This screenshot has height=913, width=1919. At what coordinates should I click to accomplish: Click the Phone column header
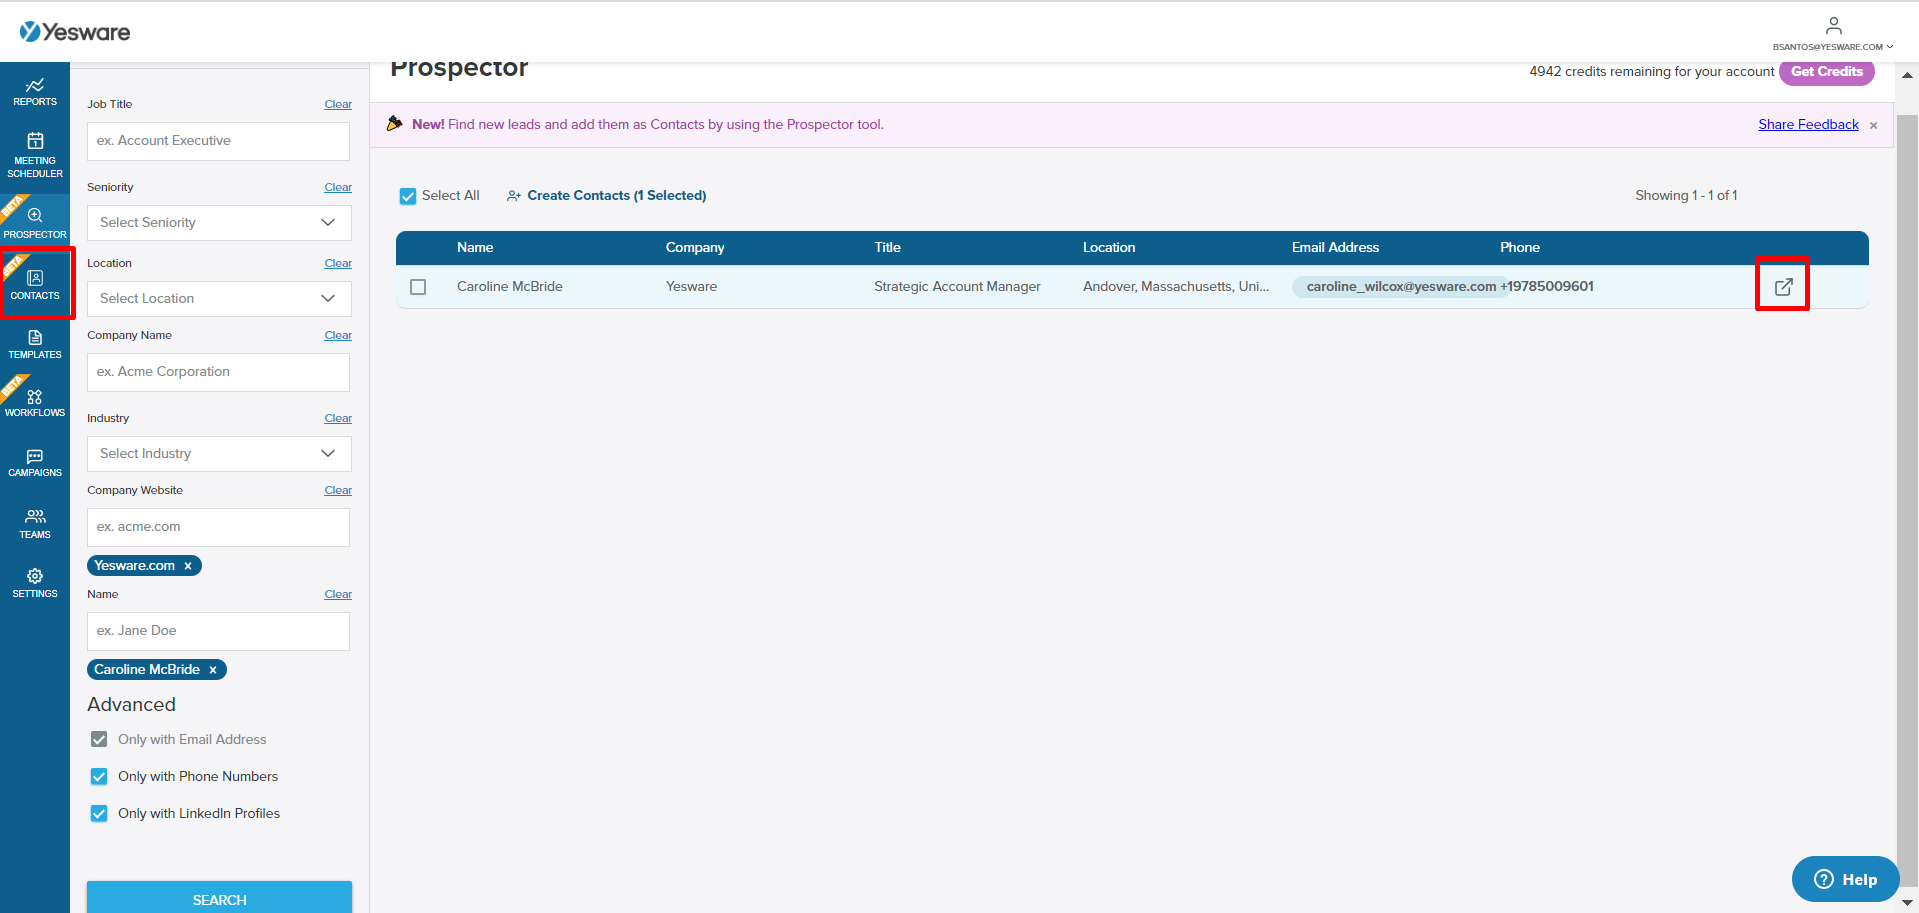tap(1520, 247)
